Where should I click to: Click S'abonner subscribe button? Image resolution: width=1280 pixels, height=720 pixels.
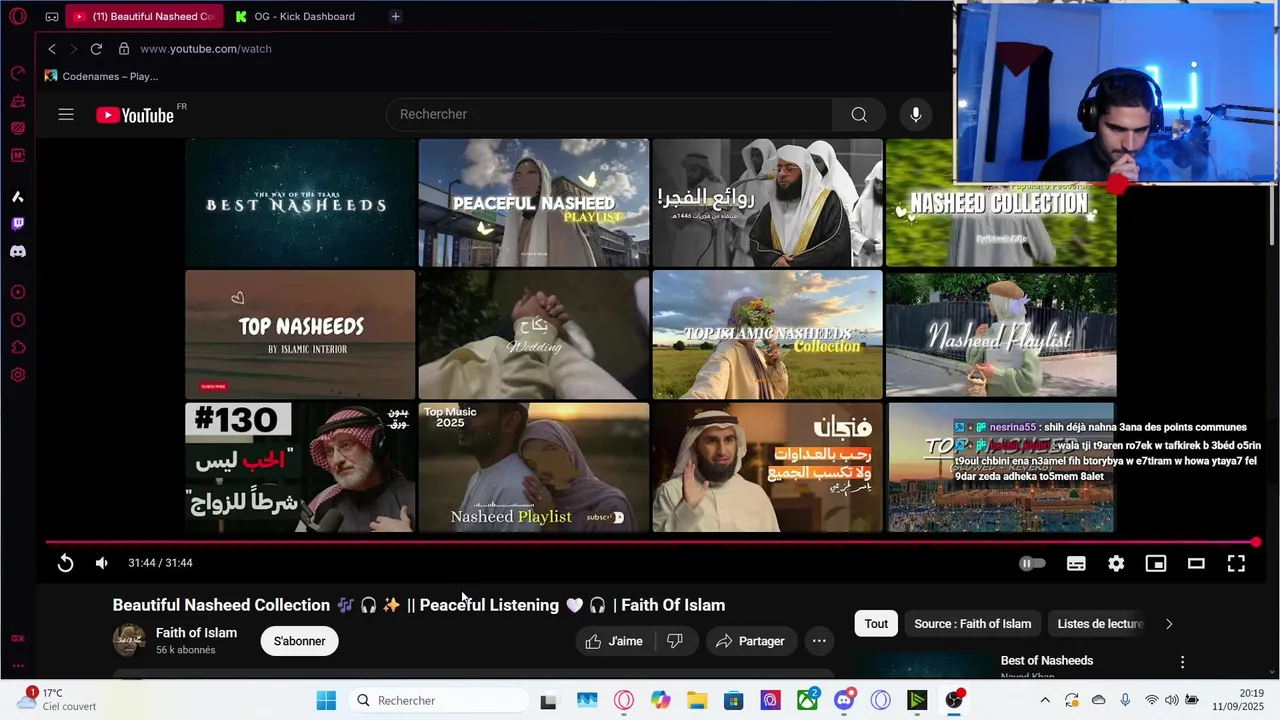[299, 641]
